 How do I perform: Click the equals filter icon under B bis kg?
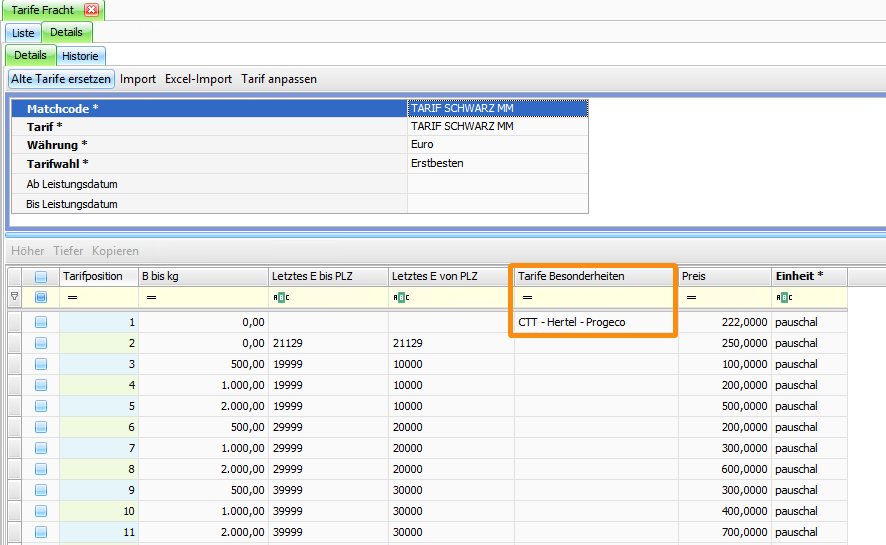(x=152, y=297)
